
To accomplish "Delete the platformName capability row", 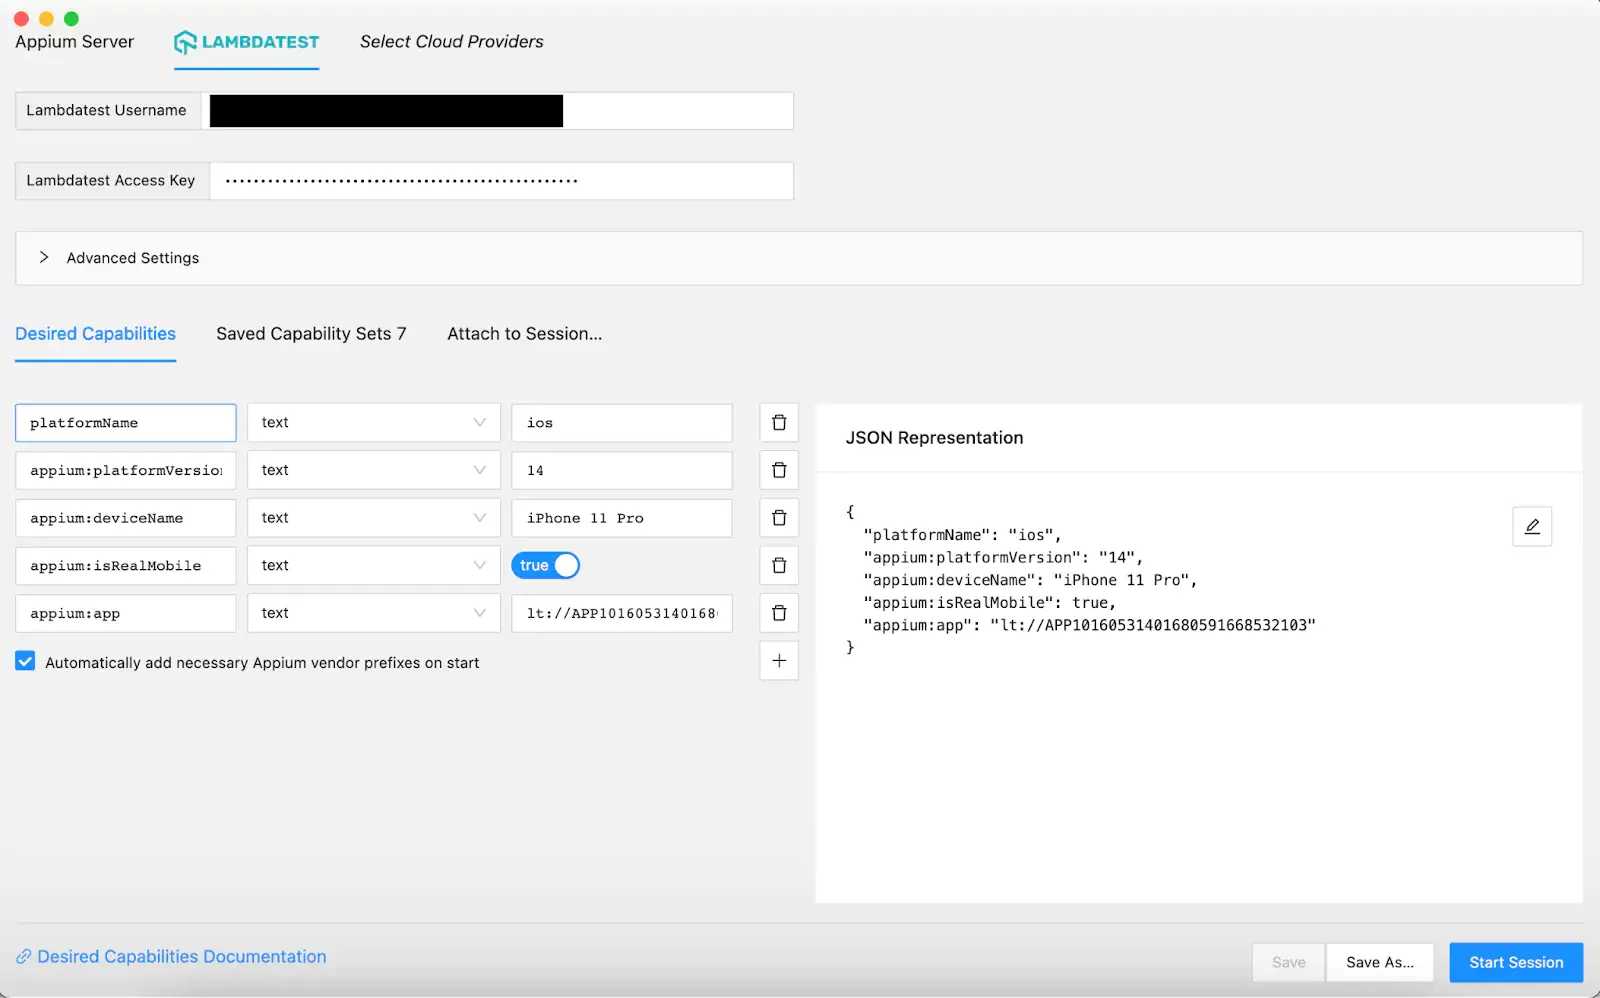I will tap(779, 422).
